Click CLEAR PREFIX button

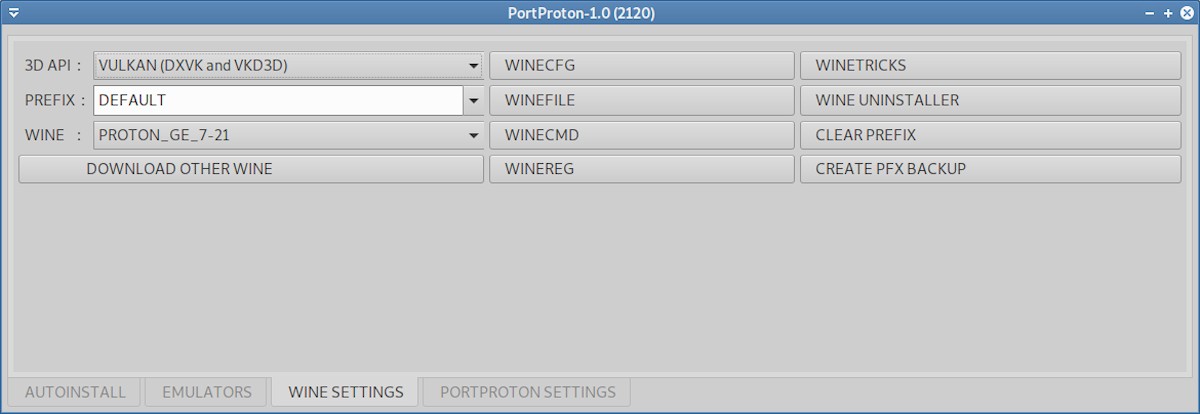coord(990,135)
